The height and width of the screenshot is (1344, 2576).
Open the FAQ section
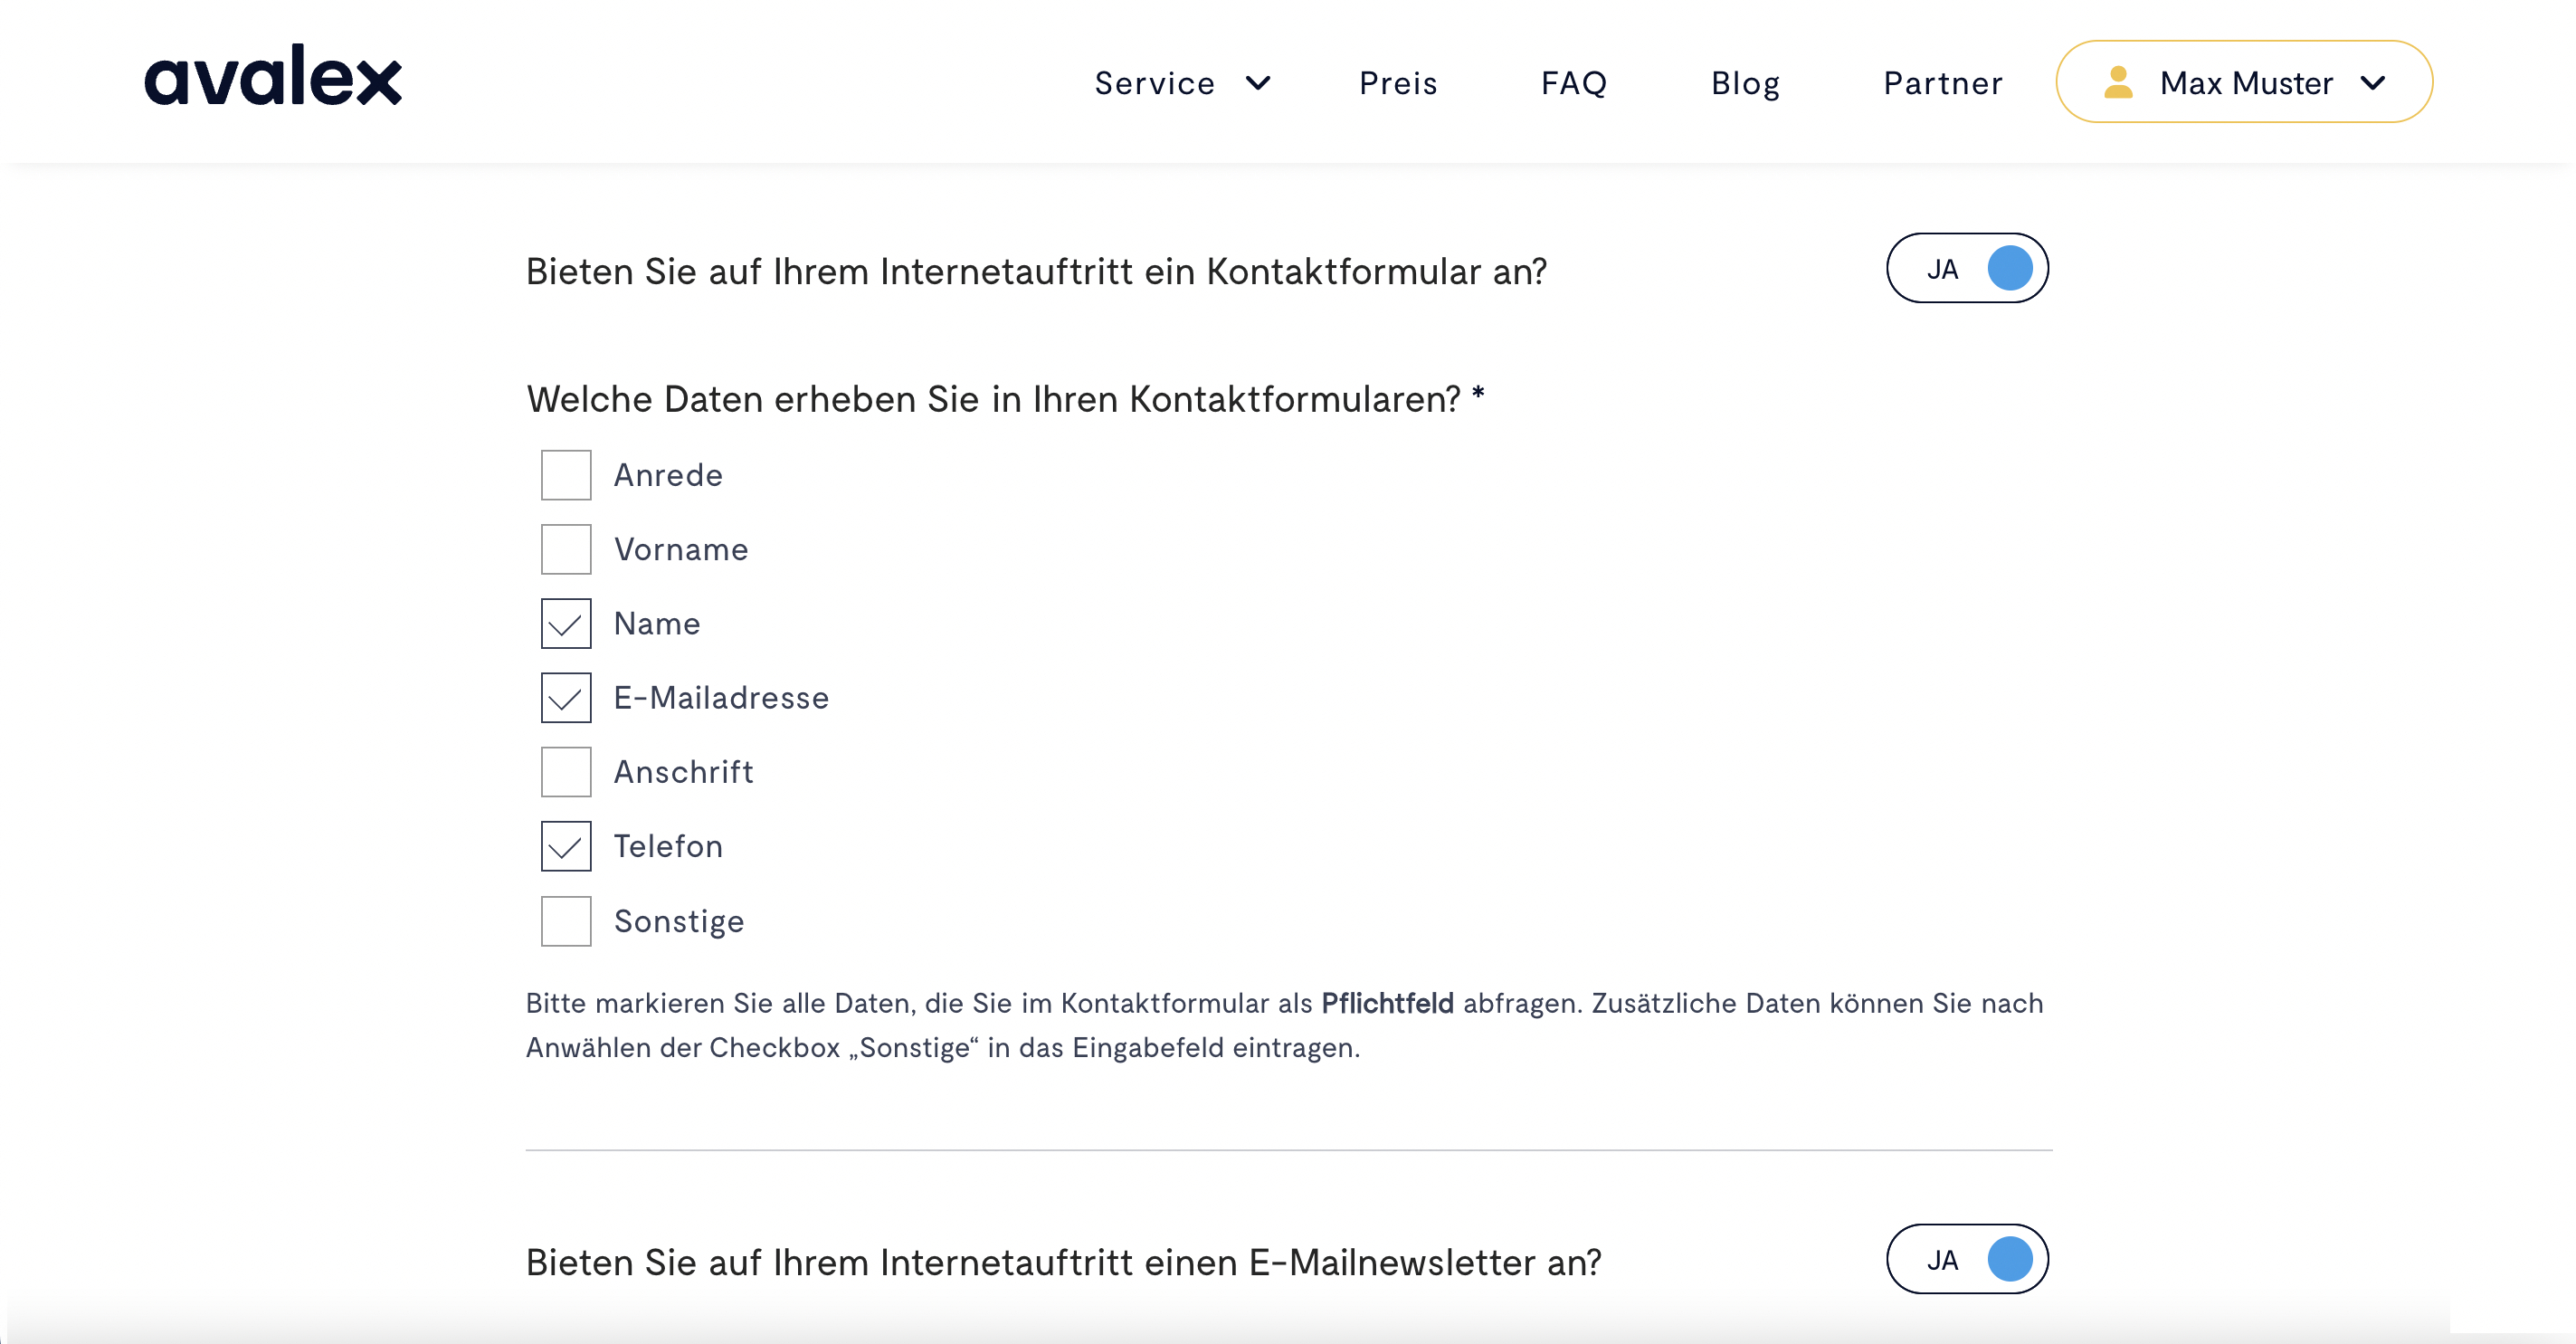pyautogui.click(x=1574, y=84)
